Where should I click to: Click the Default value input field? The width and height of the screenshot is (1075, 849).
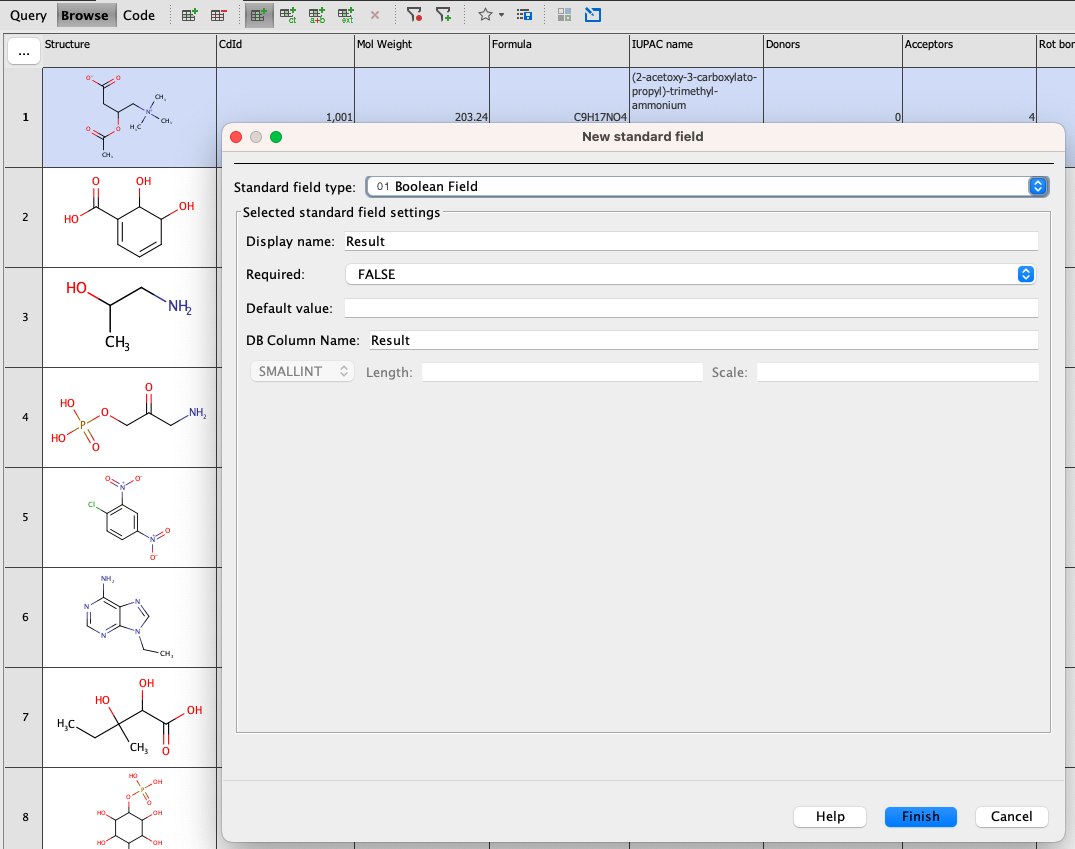point(690,308)
